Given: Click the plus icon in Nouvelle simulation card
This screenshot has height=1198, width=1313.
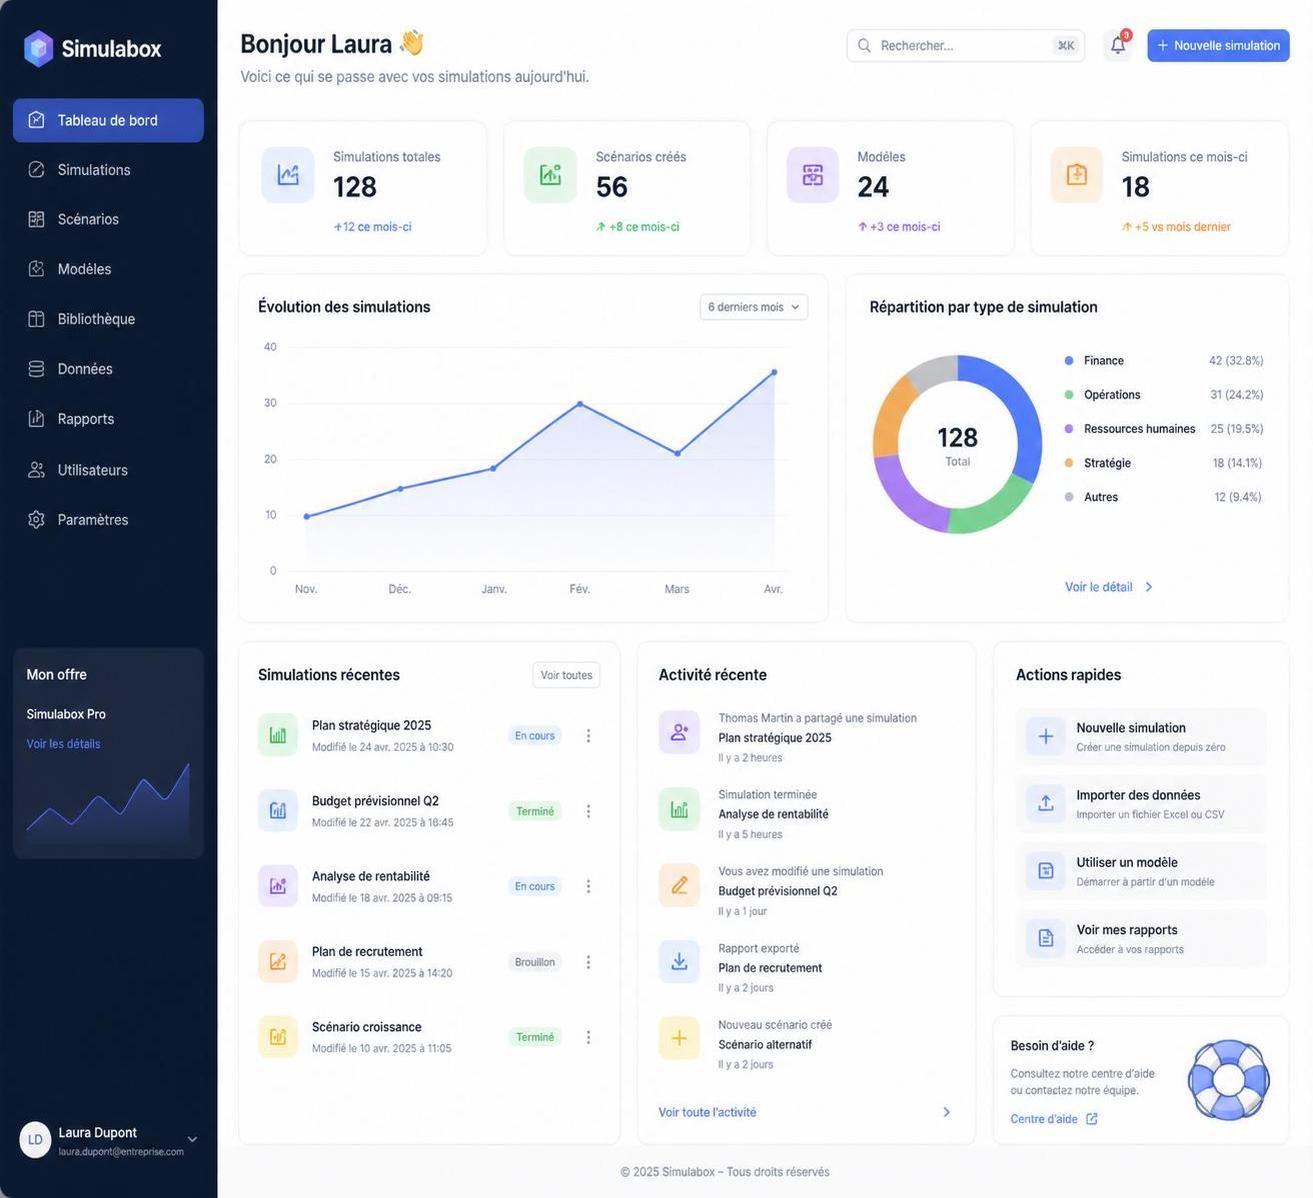Looking at the screenshot, I should pyautogui.click(x=1045, y=736).
